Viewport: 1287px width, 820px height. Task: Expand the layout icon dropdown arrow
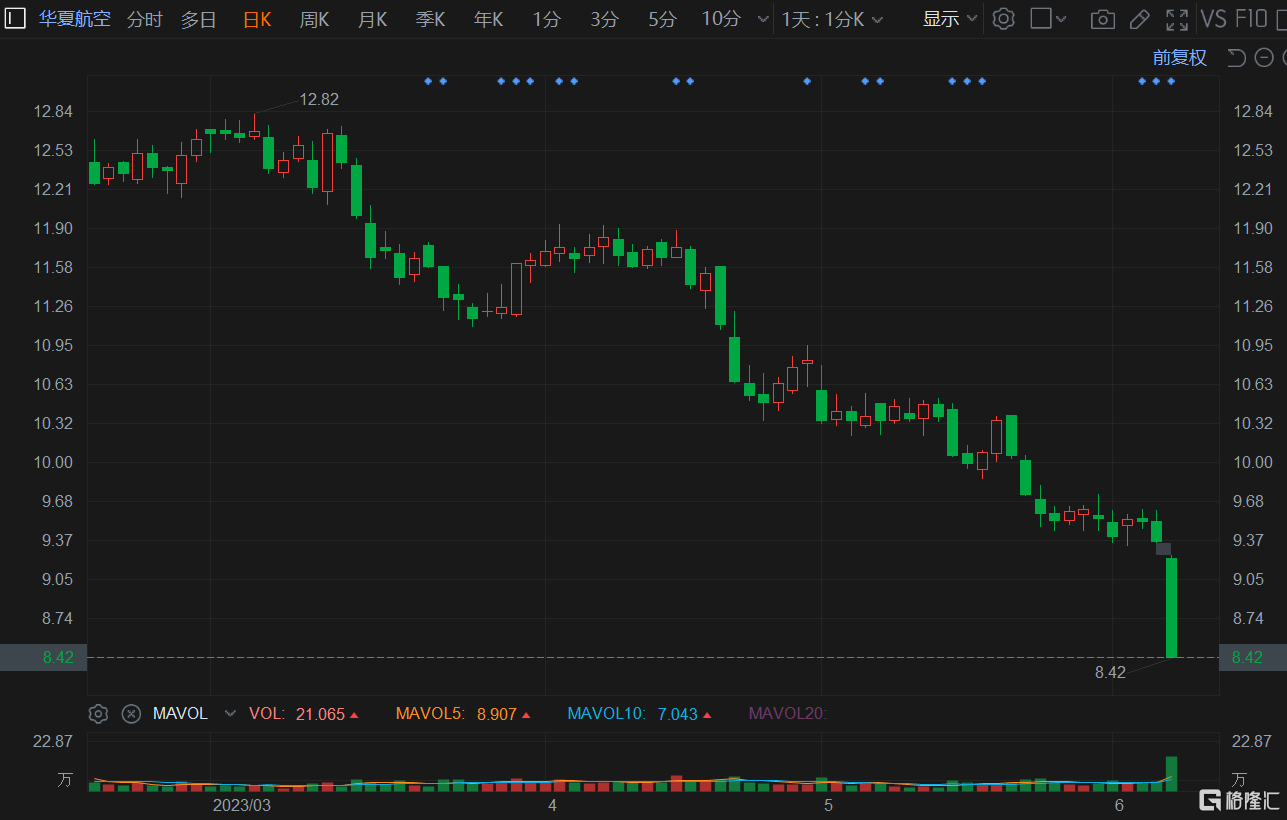pyautogui.click(x=1061, y=19)
